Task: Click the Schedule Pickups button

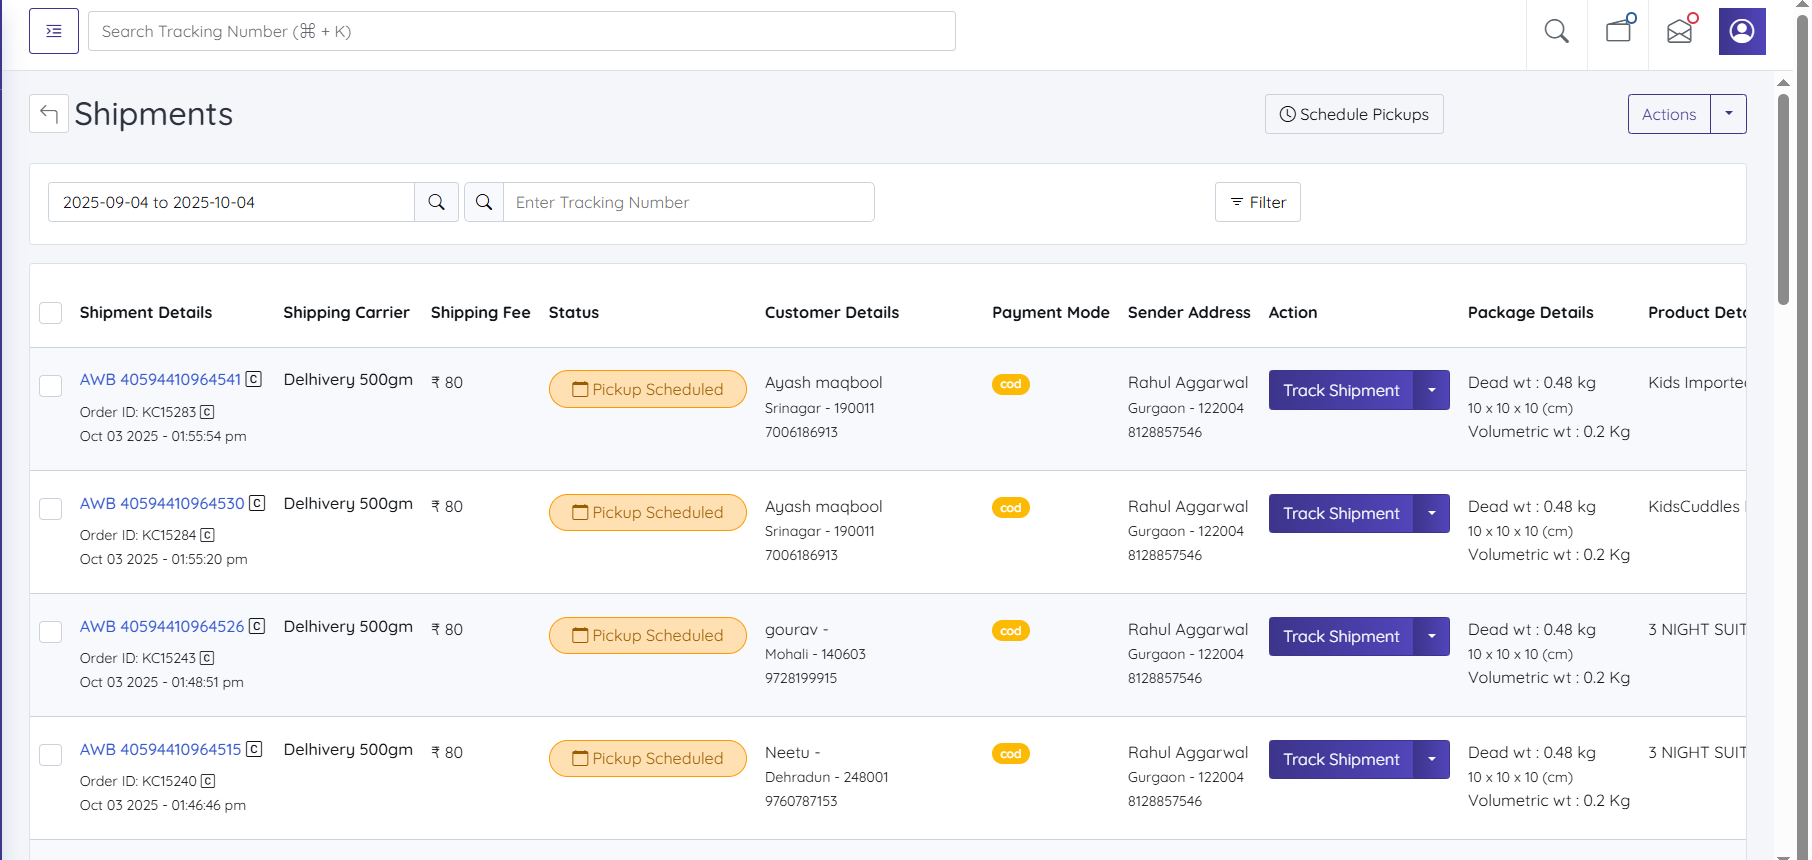Action: [1354, 114]
